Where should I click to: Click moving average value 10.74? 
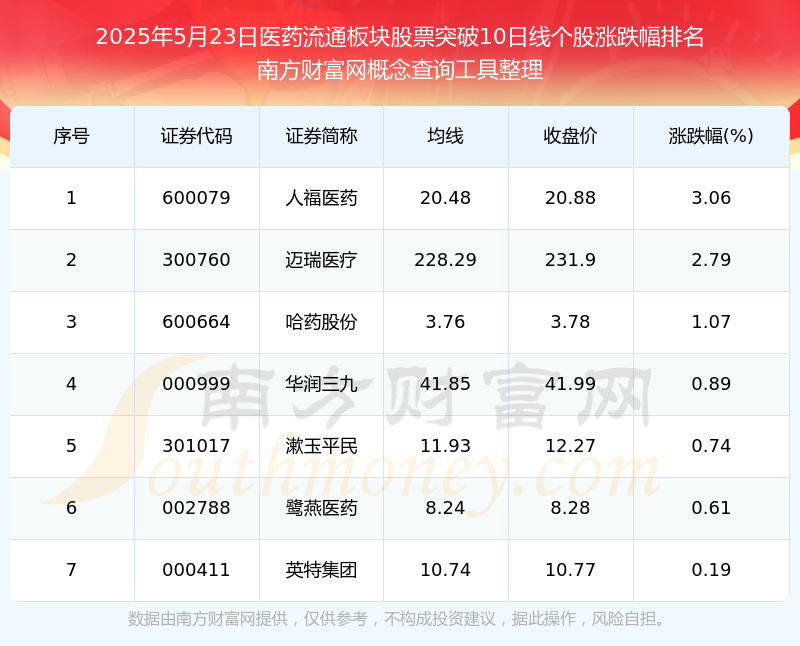click(445, 570)
